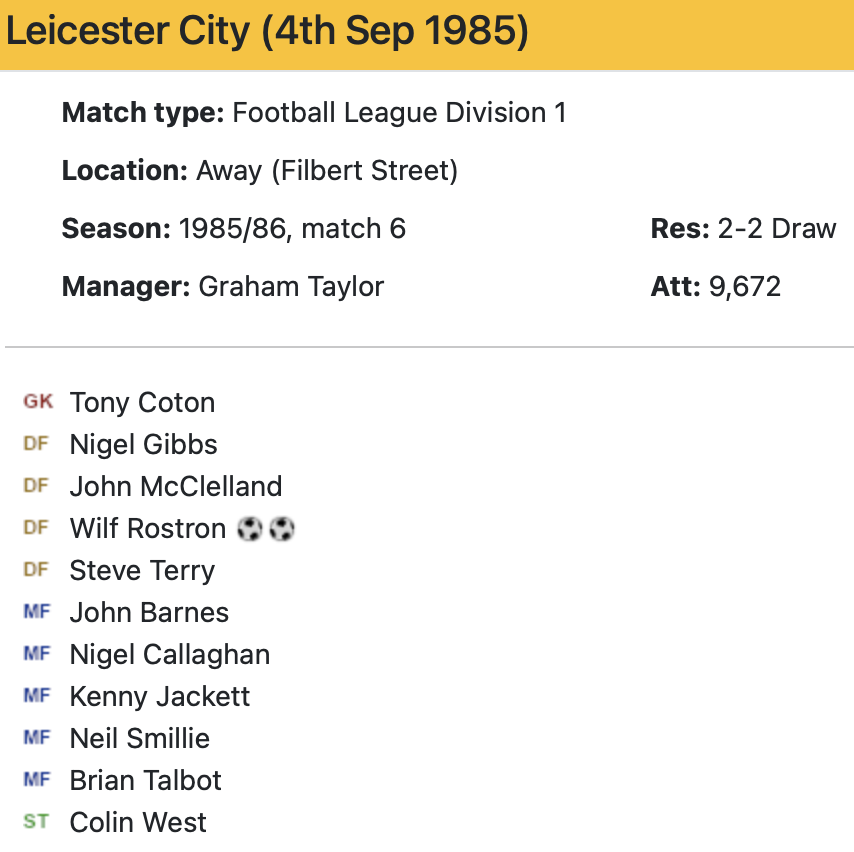Click the Leicester City match heading
854x852 pixels.
point(267,32)
